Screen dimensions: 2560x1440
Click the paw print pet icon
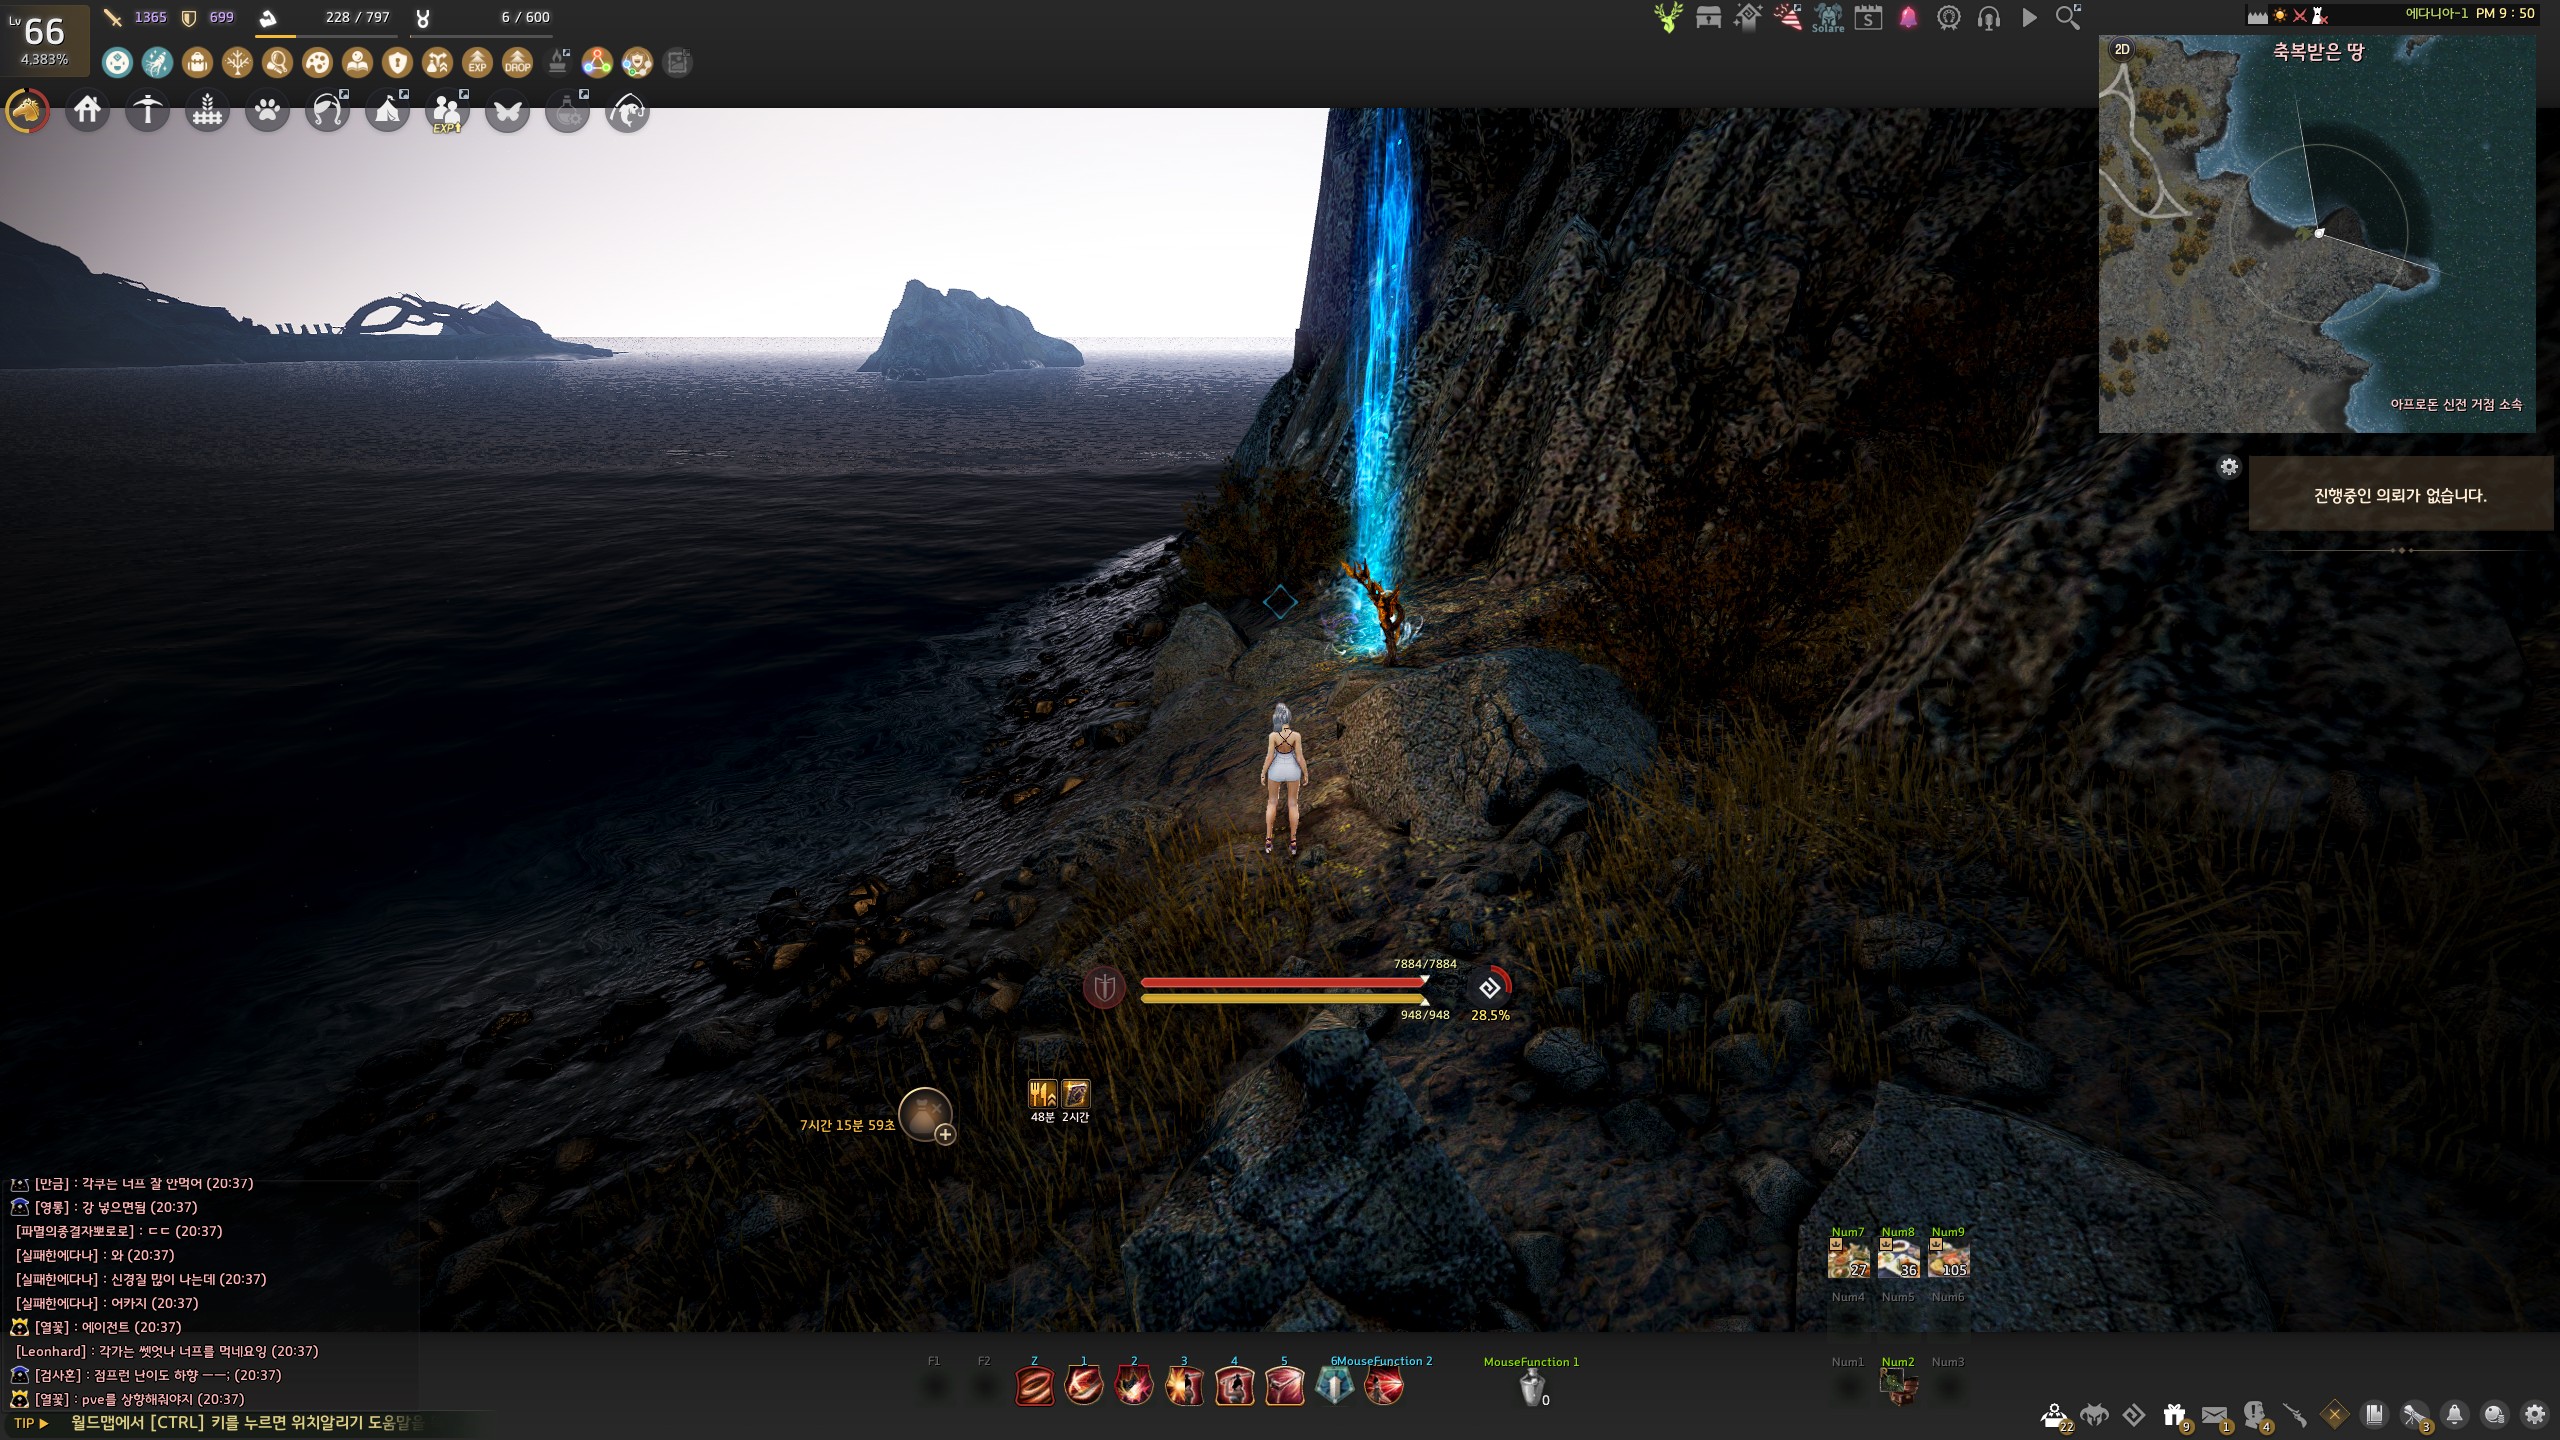[268, 111]
